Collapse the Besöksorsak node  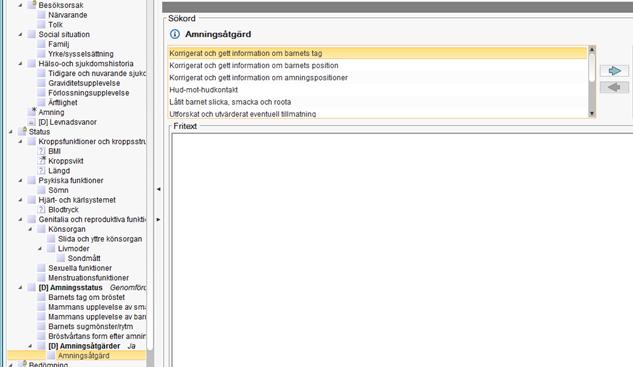coord(20,5)
